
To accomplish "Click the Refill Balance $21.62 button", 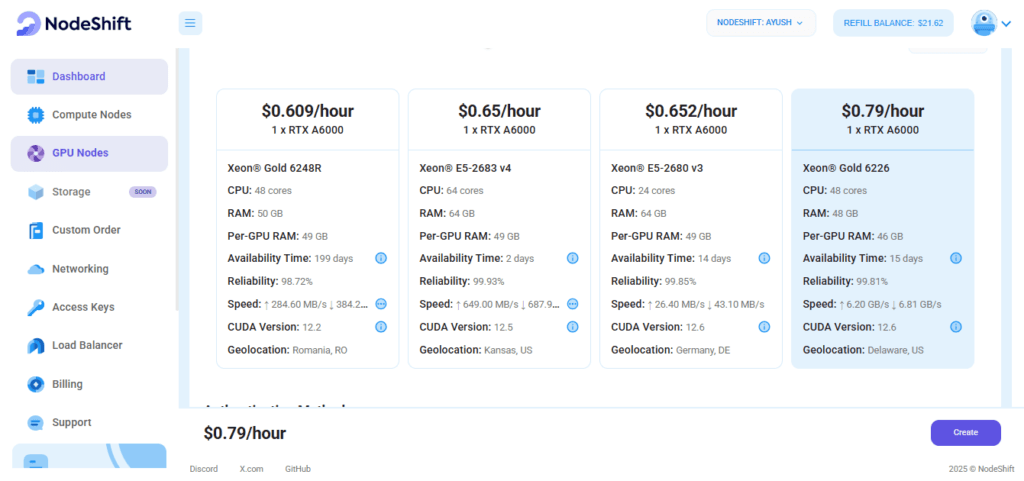I will pos(893,23).
